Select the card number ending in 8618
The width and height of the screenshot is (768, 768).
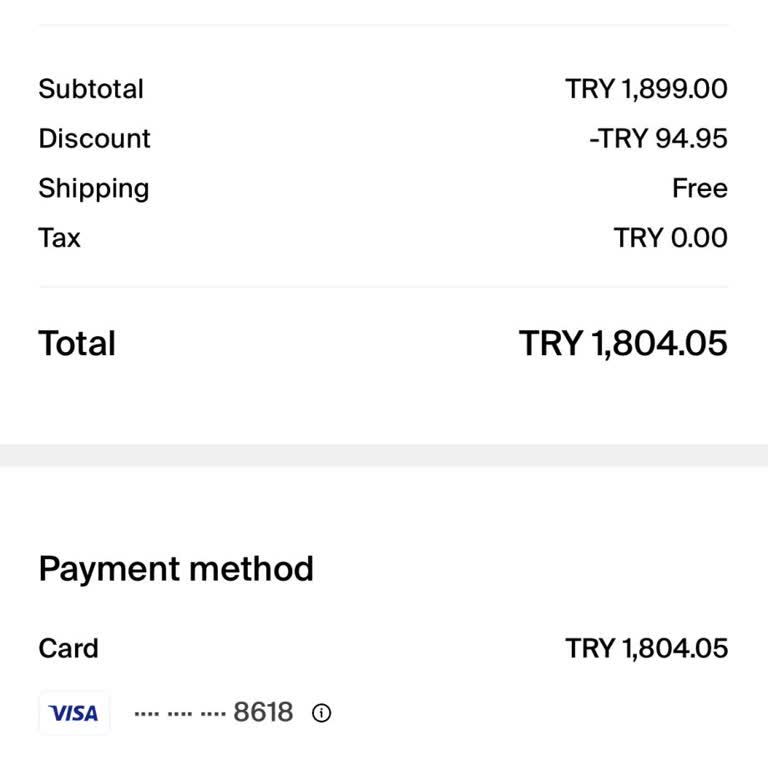point(263,712)
